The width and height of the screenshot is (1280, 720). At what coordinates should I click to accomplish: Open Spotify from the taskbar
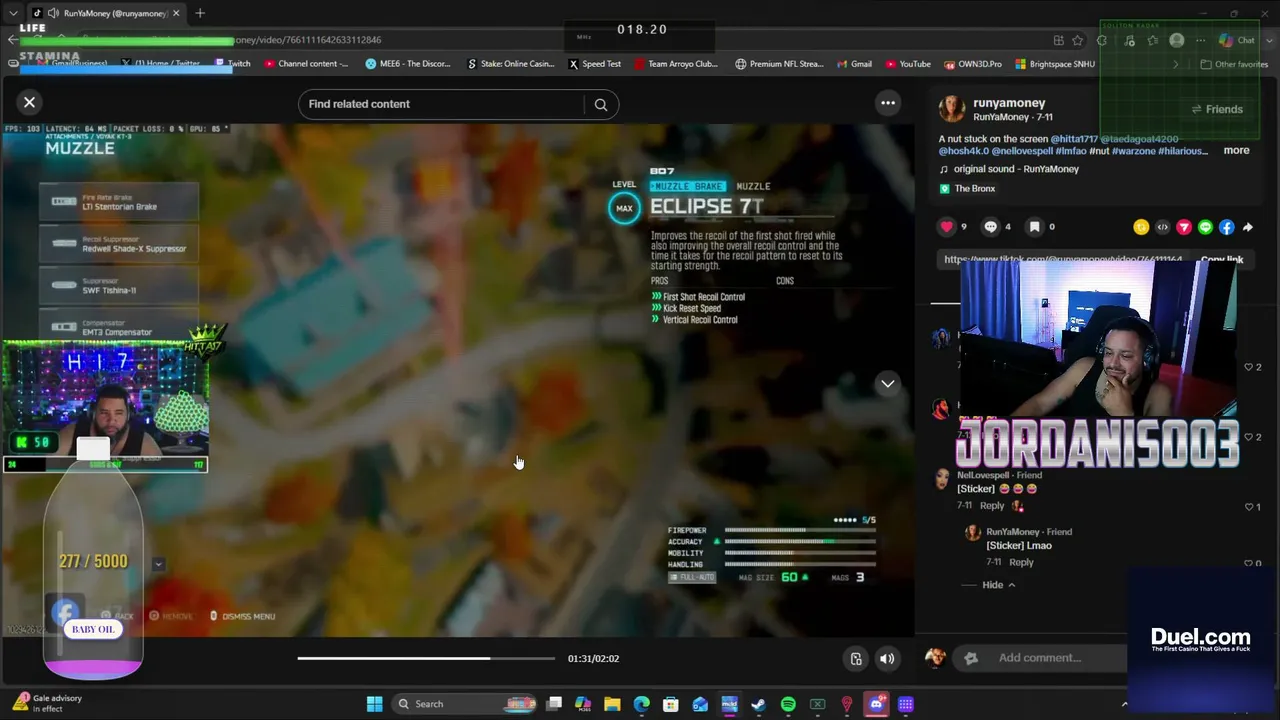[788, 704]
